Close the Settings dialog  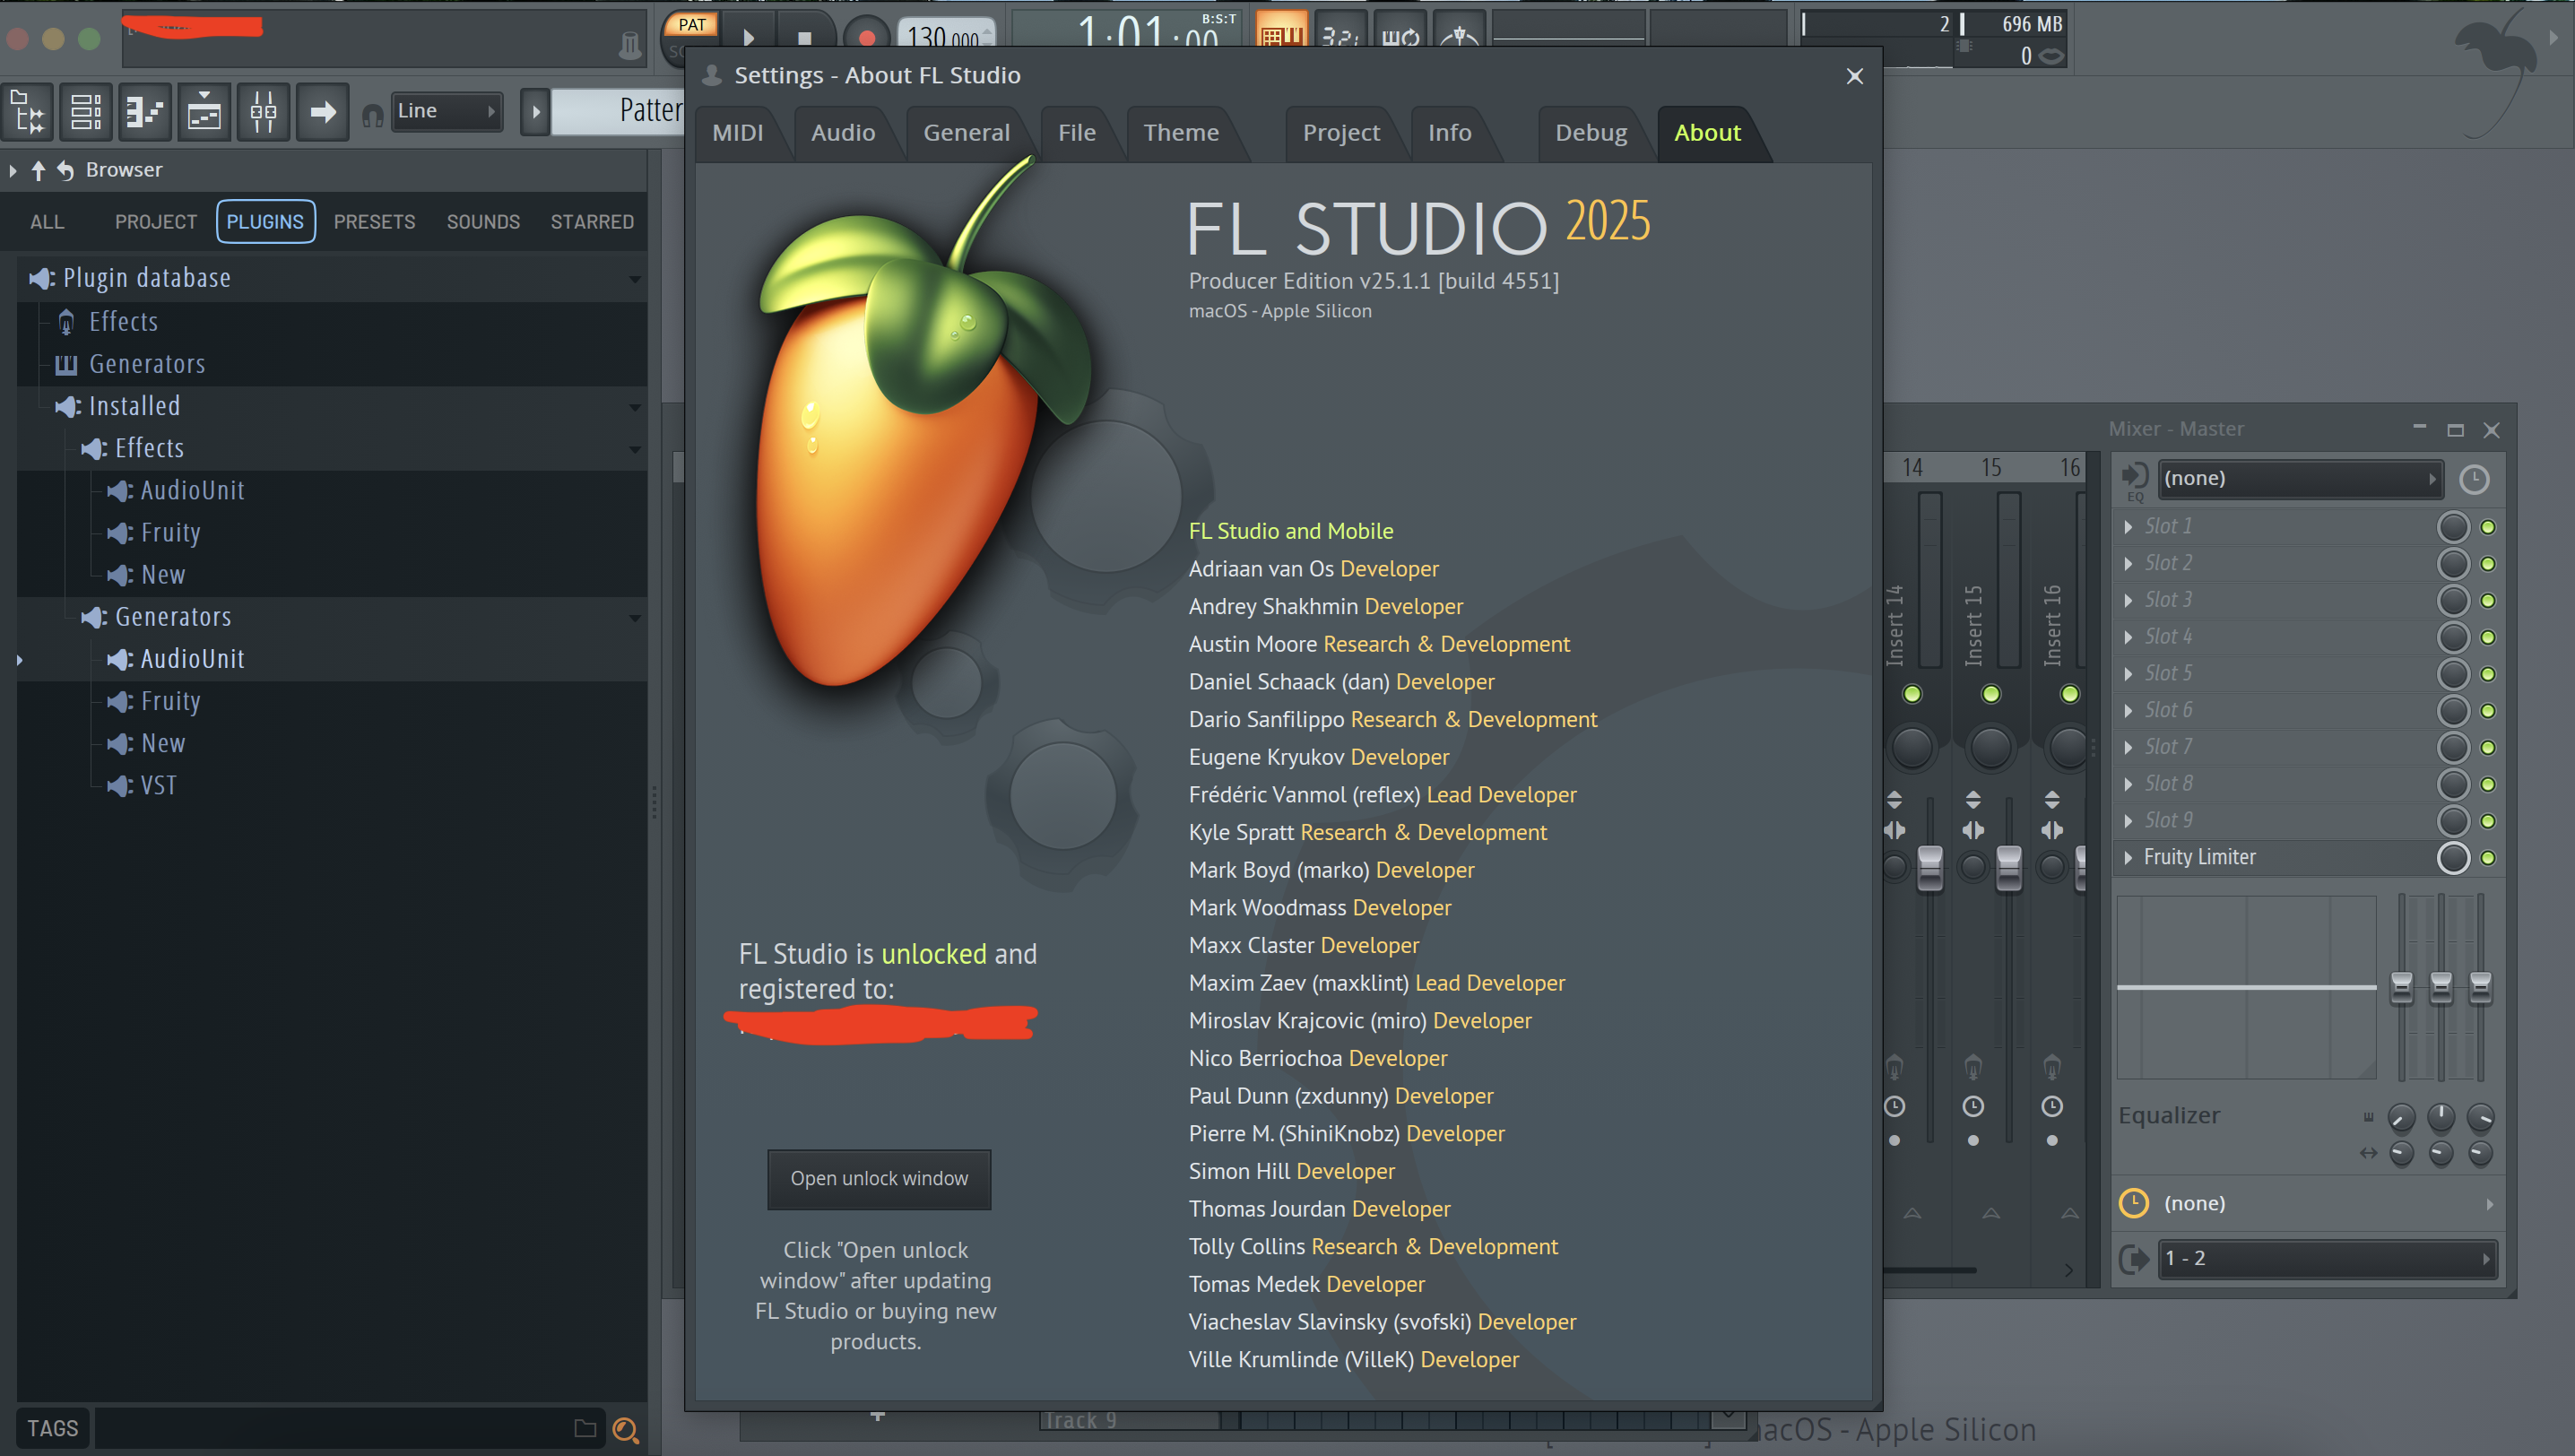(x=1854, y=76)
